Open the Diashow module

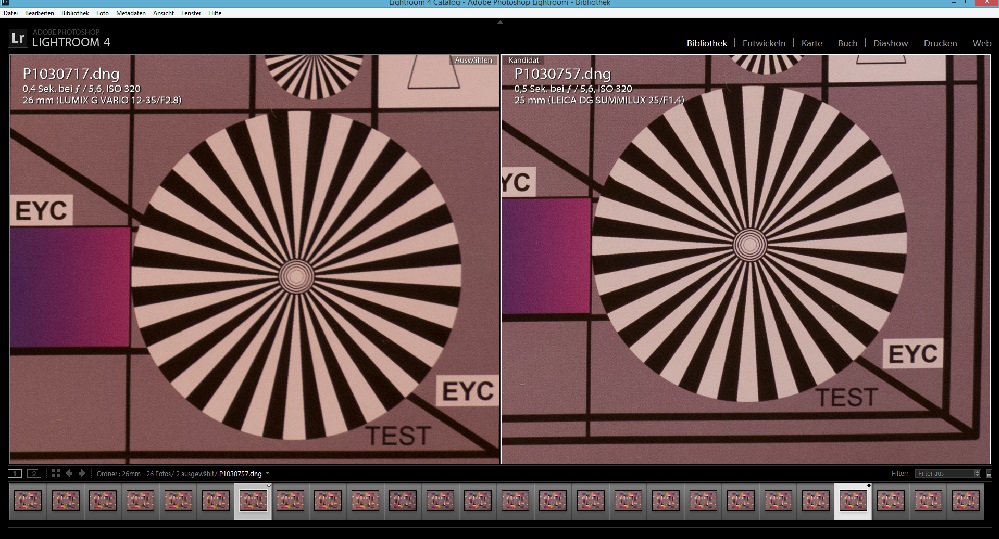(890, 43)
